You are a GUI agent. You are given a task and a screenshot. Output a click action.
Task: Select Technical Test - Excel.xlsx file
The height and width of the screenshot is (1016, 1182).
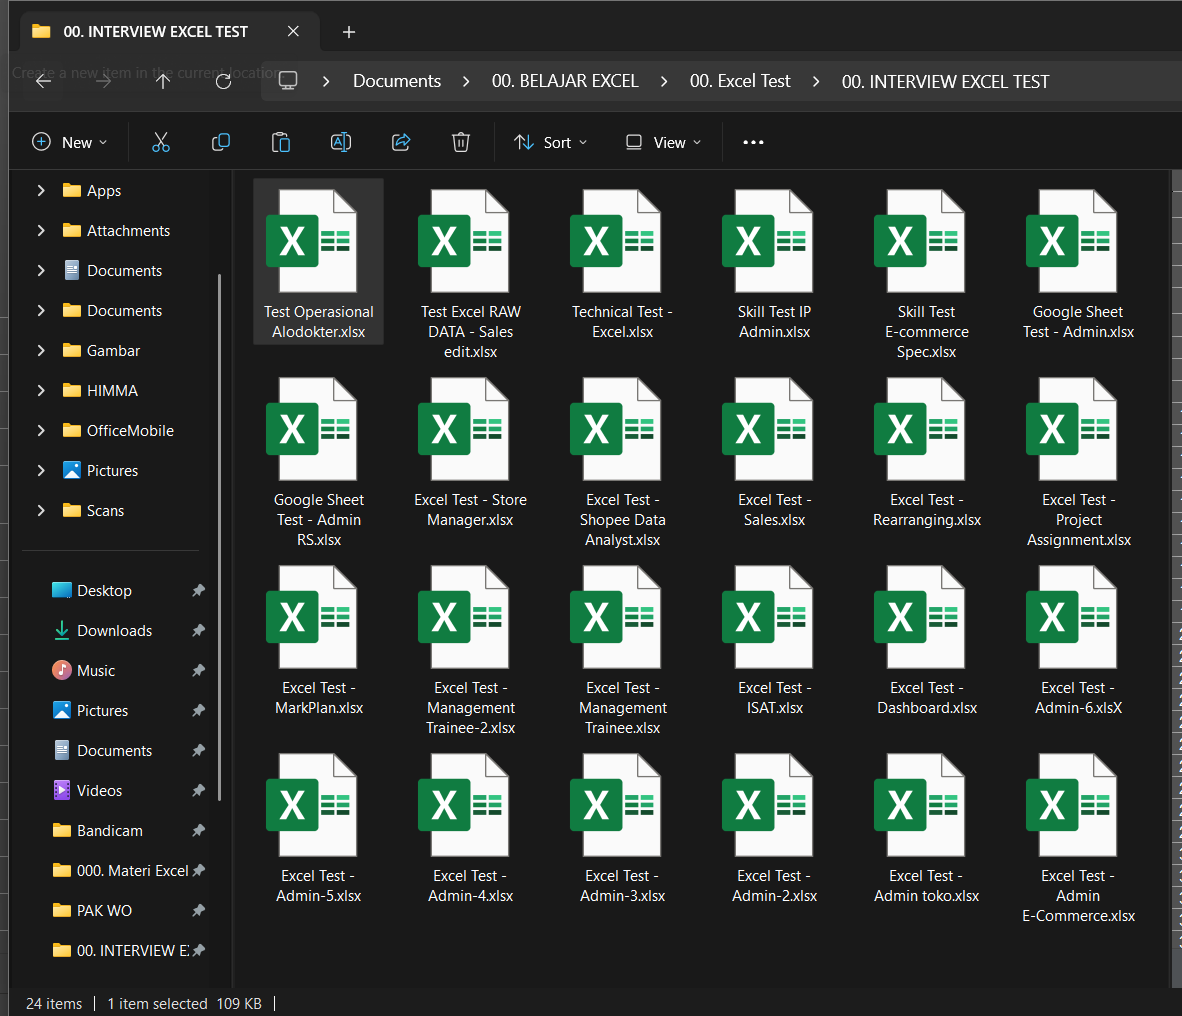623,262
